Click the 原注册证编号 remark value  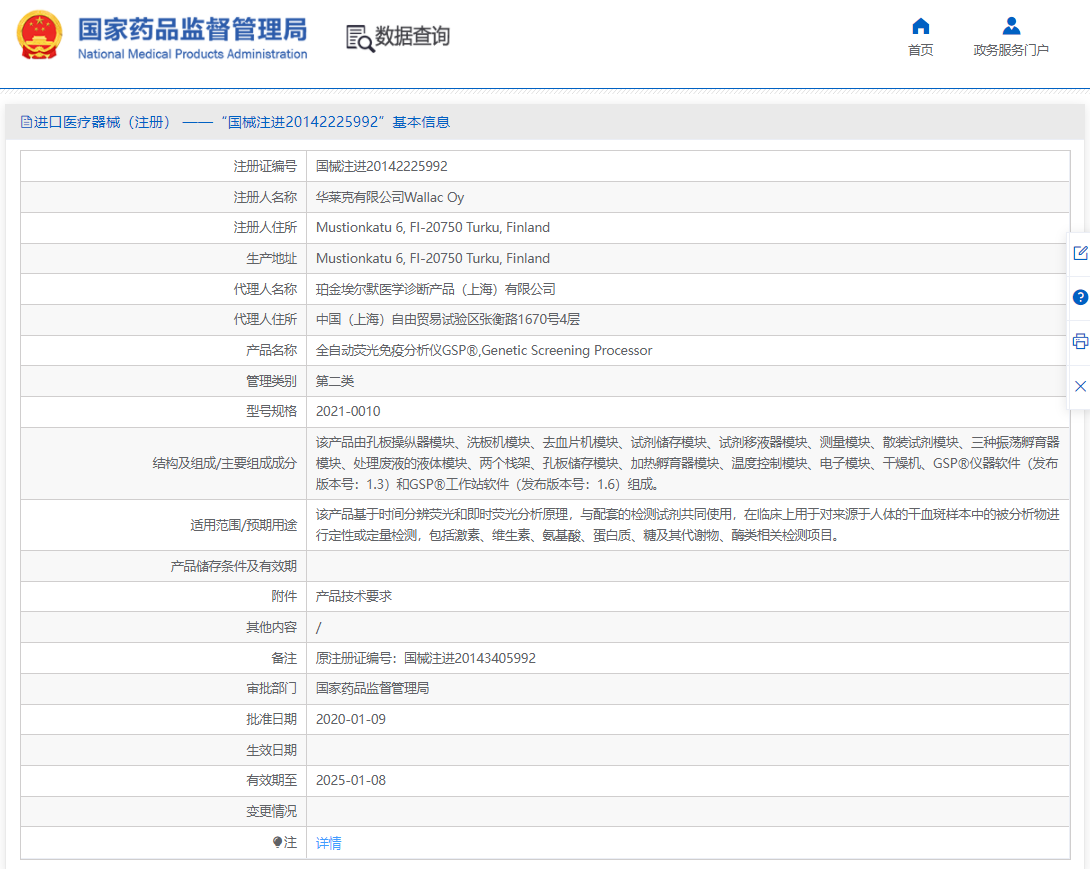point(425,658)
